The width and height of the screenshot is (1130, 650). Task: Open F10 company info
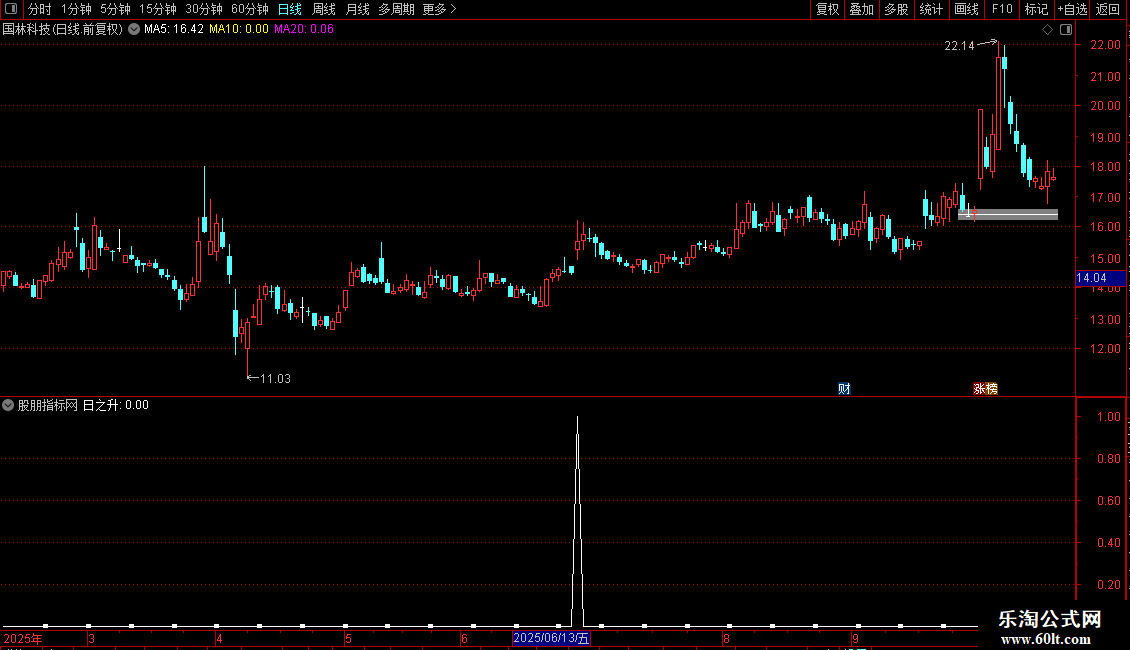click(x=1002, y=9)
